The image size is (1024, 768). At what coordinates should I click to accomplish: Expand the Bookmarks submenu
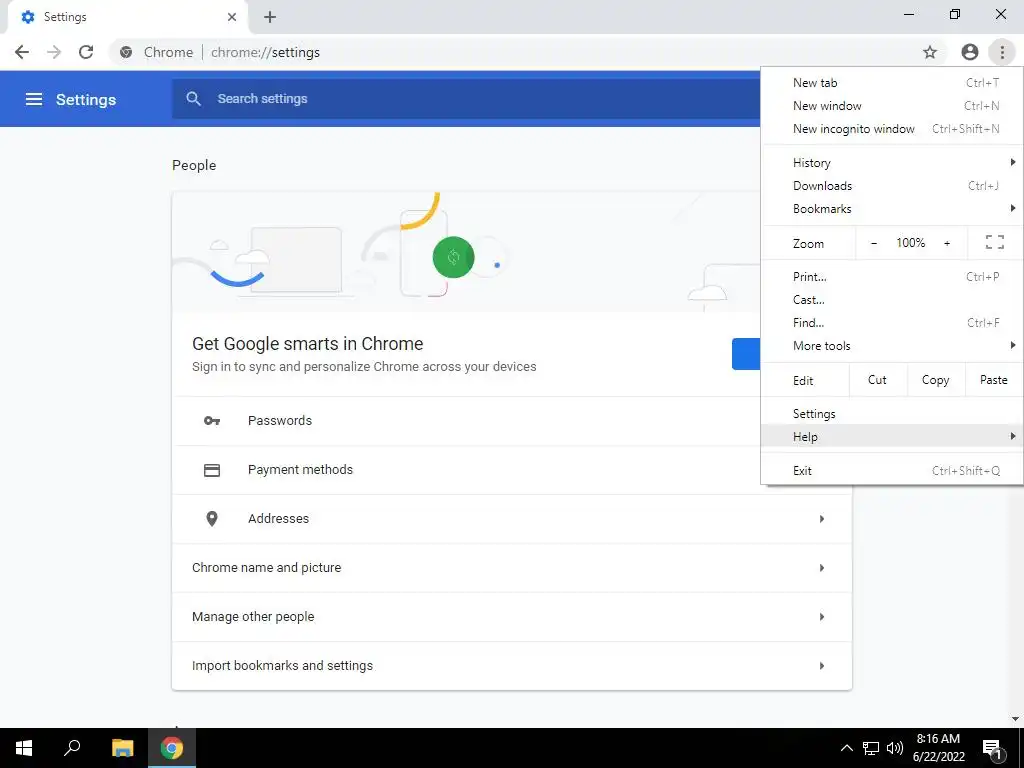(x=892, y=209)
